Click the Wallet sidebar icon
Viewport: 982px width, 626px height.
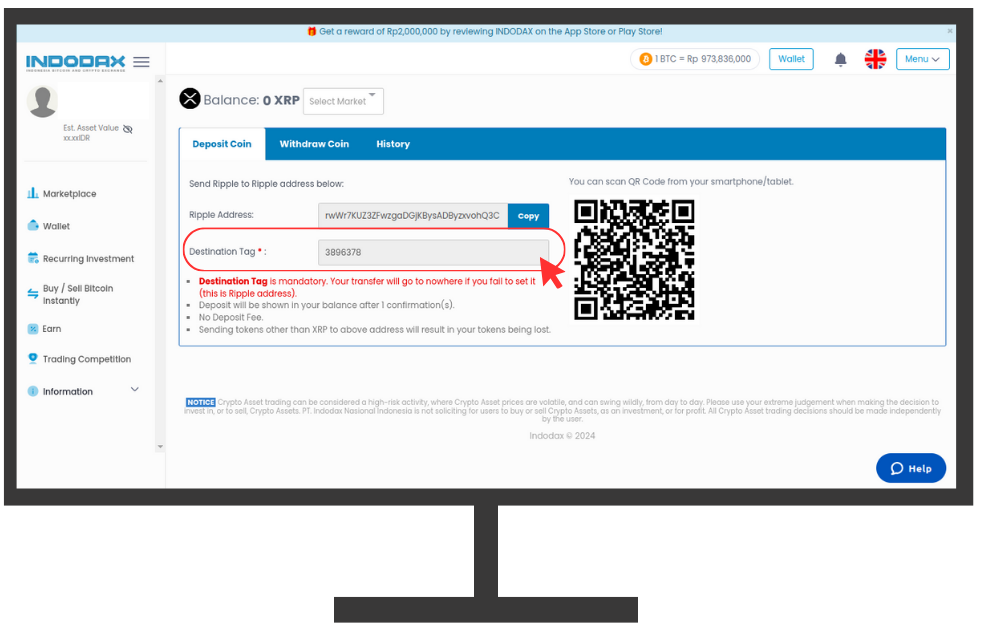coord(33,225)
